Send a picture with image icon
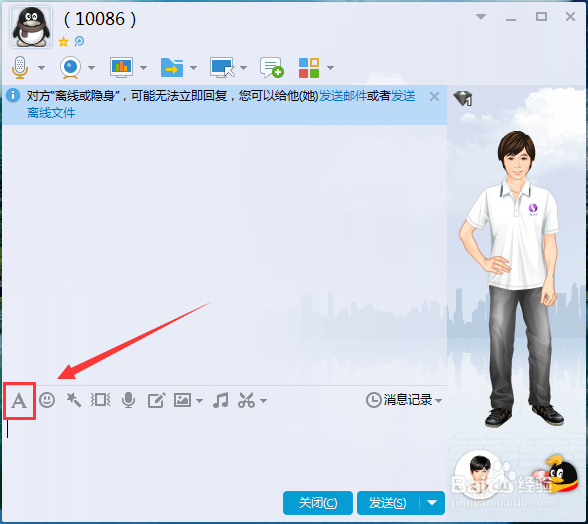The width and height of the screenshot is (588, 524). point(182,400)
